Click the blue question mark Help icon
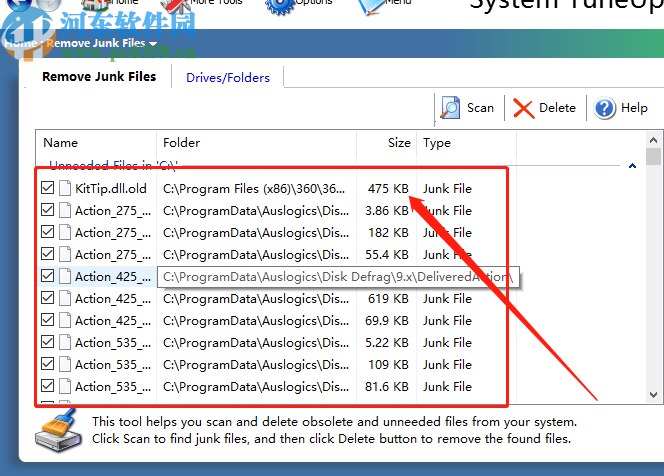This screenshot has width=664, height=476. pyautogui.click(x=604, y=108)
